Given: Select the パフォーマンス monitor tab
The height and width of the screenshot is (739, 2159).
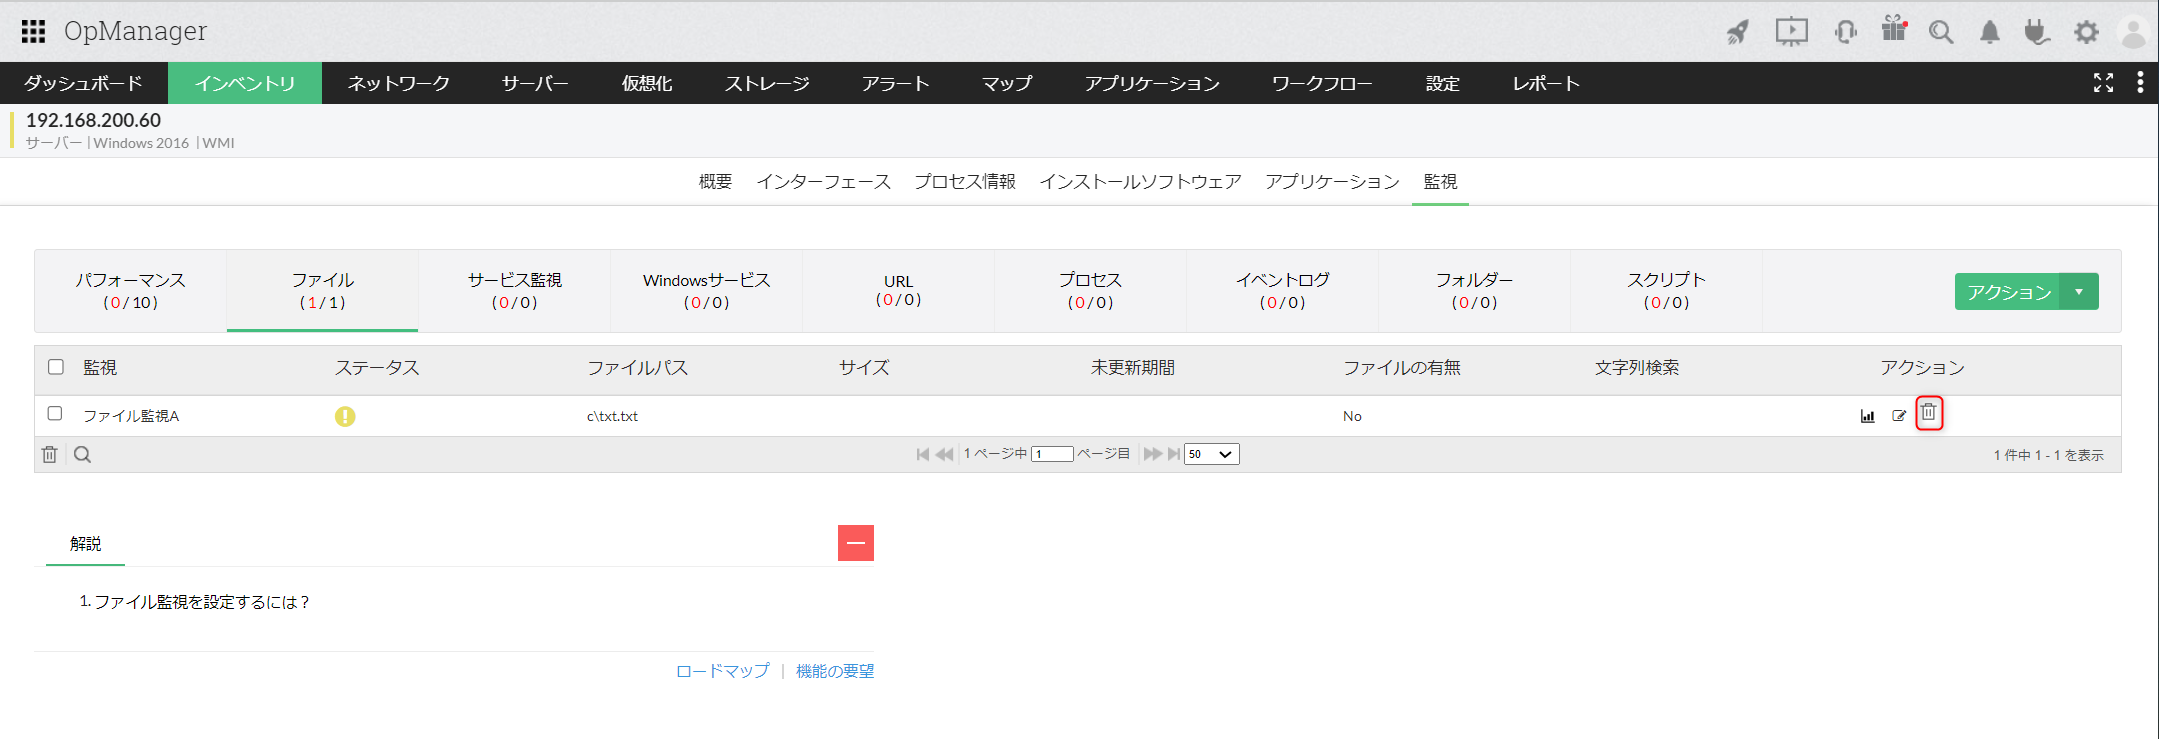Looking at the screenshot, I should coord(131,290).
